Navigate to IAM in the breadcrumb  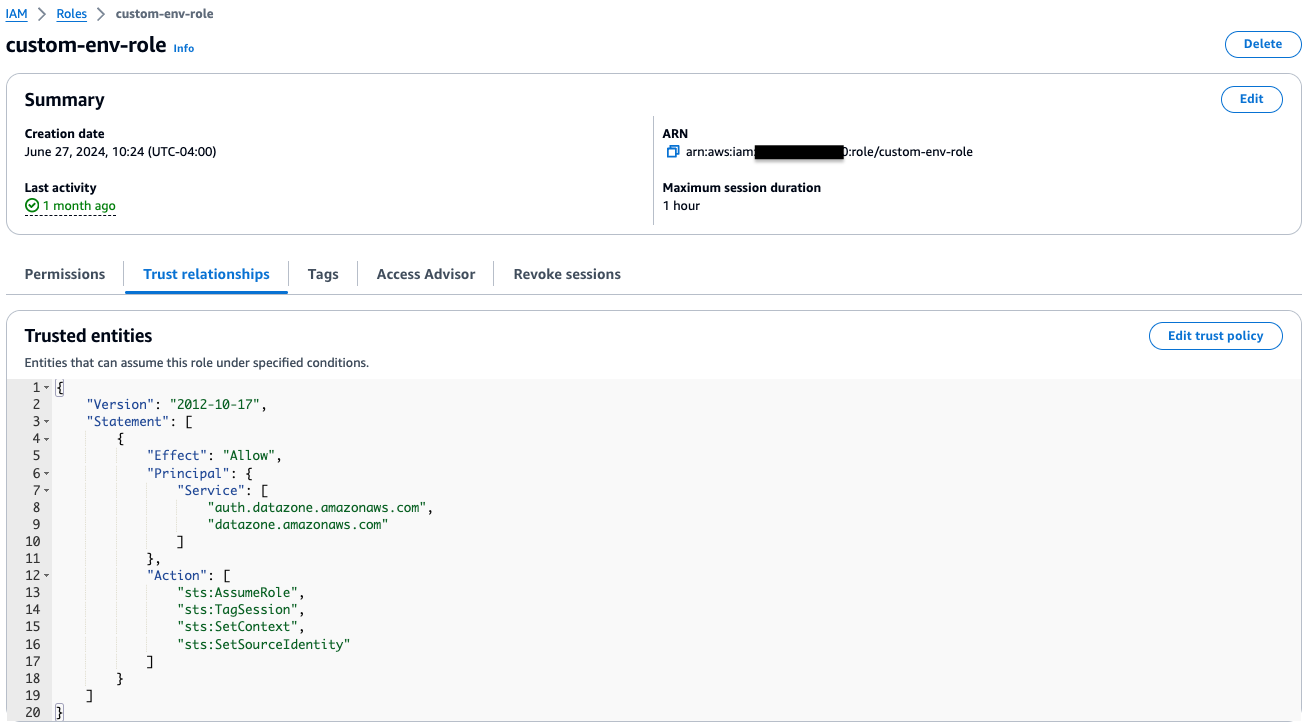point(17,14)
